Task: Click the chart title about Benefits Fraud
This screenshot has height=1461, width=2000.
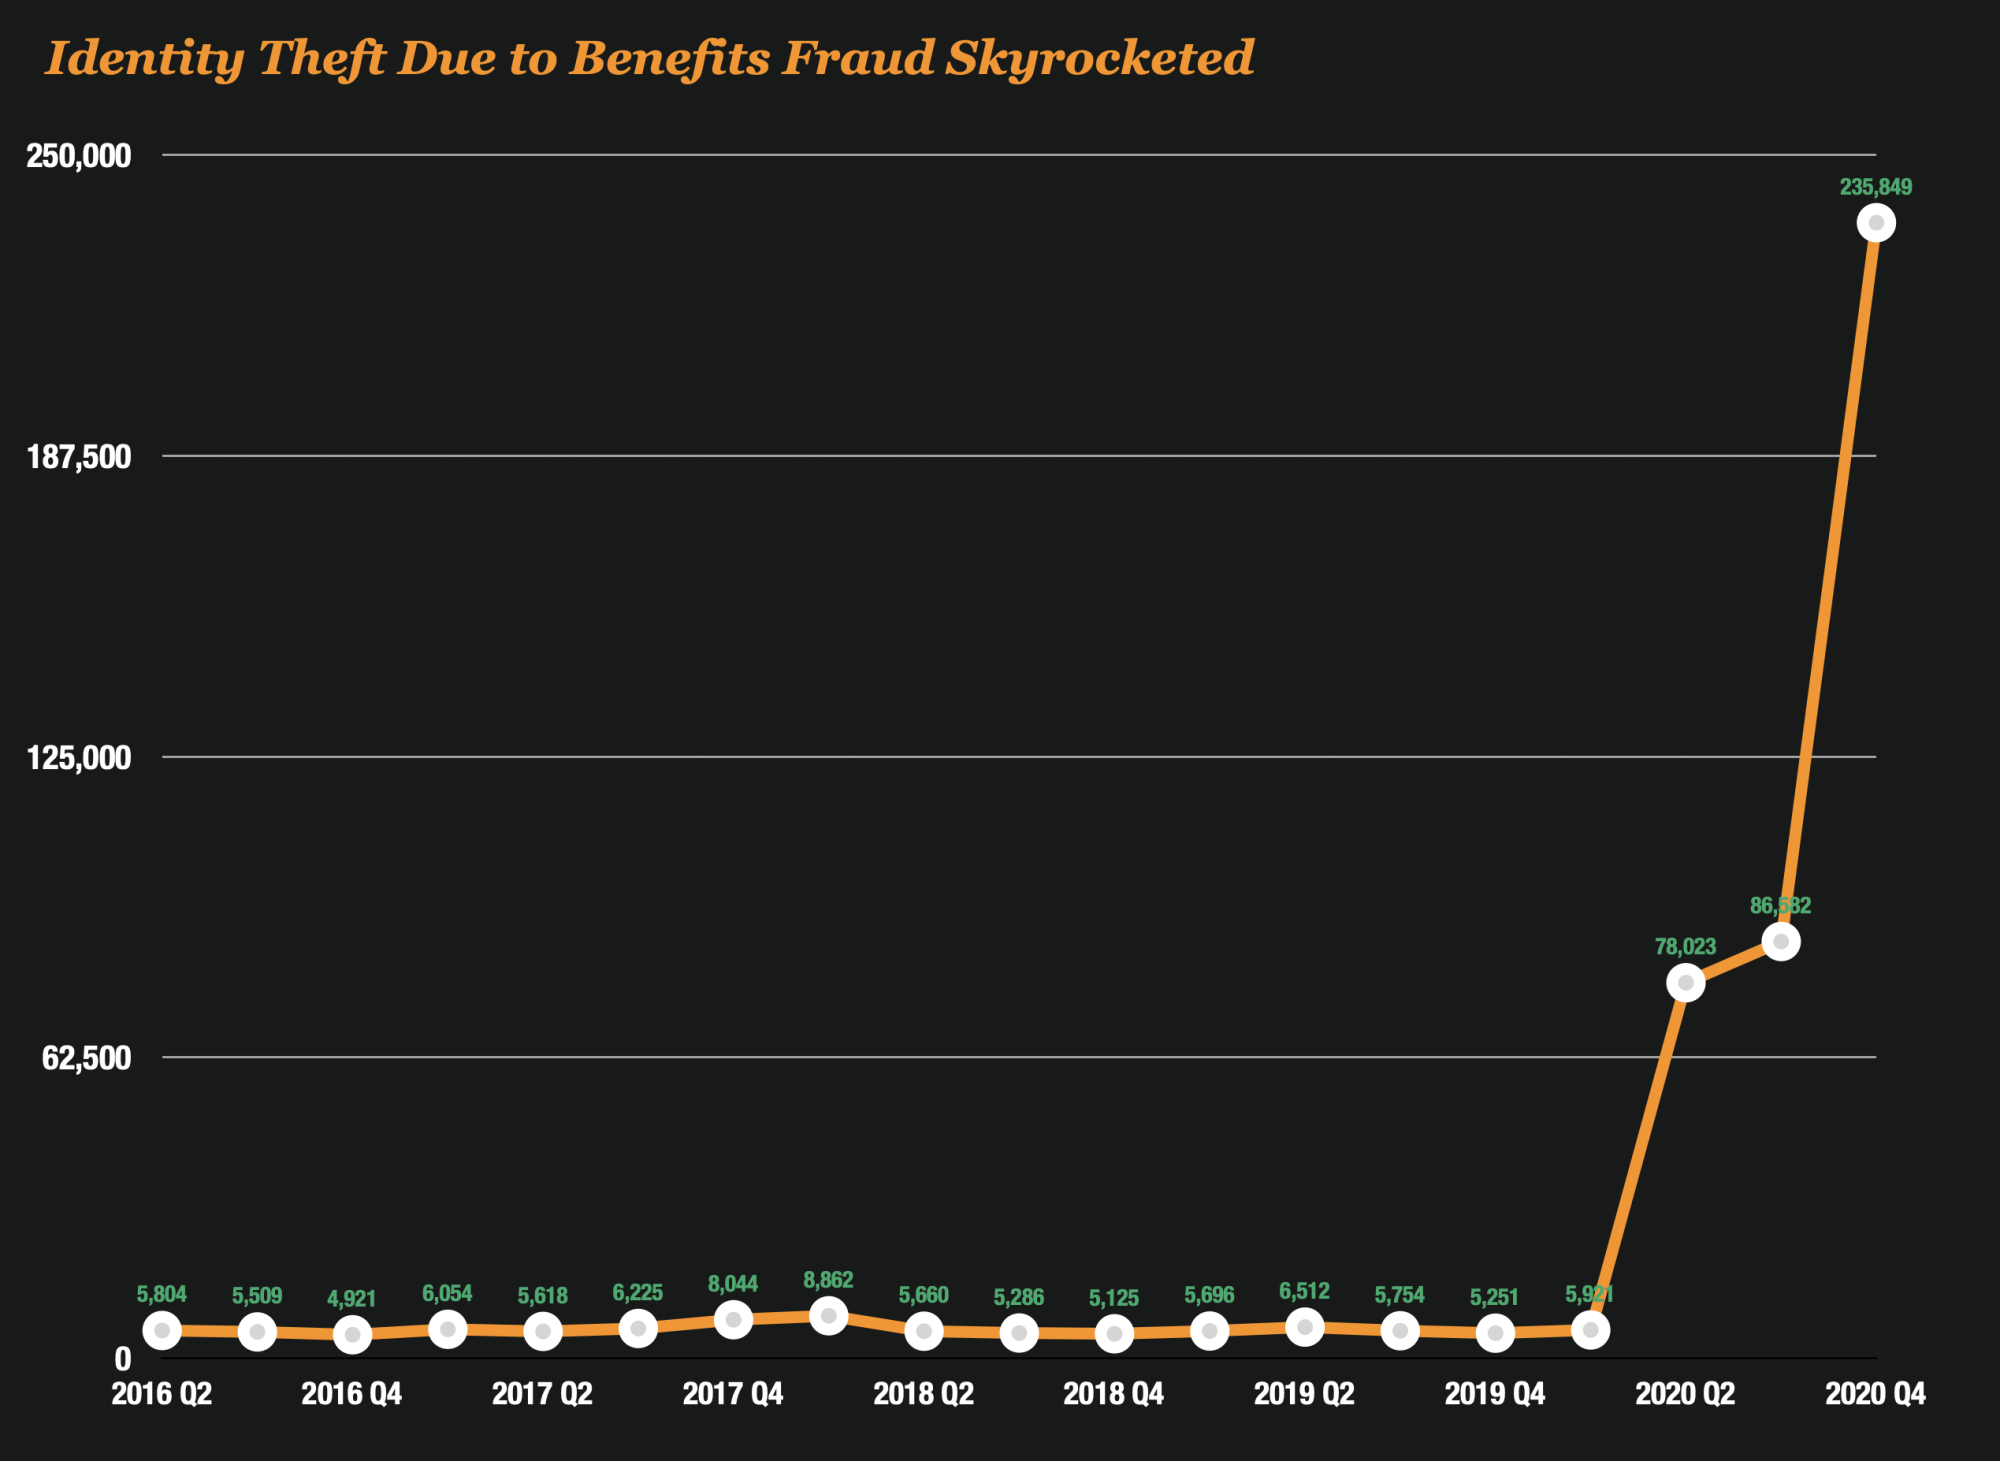Action: click(x=650, y=58)
